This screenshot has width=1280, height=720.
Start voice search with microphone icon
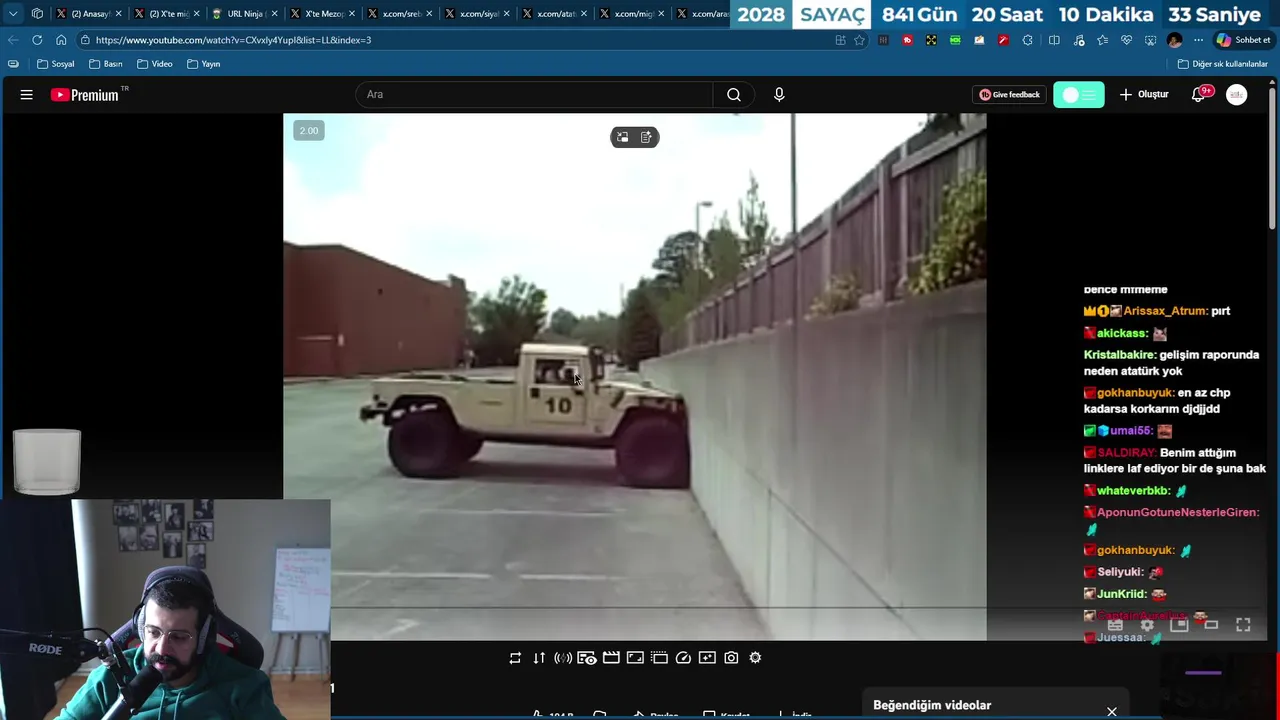click(779, 95)
